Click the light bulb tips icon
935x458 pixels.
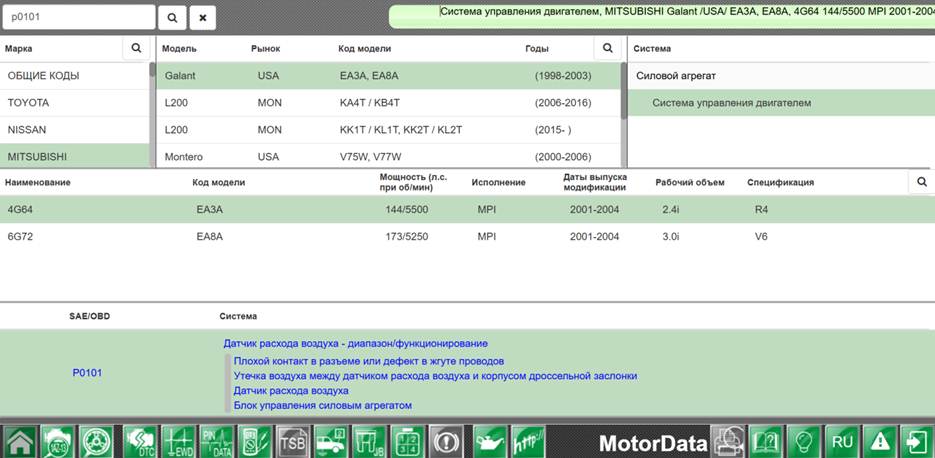tap(804, 442)
